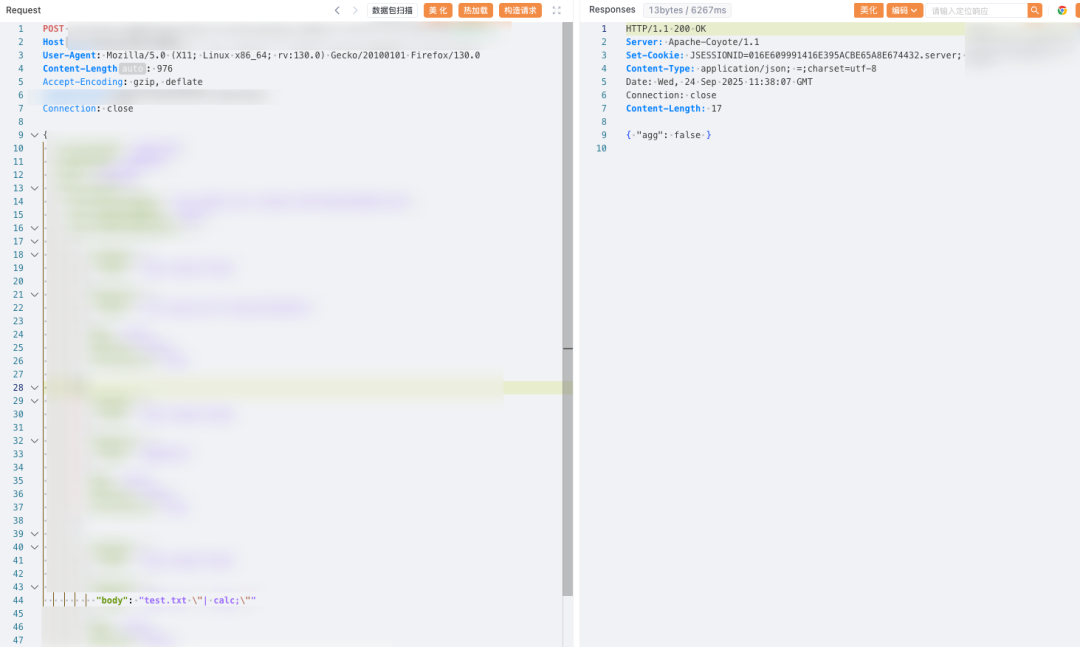Click the orange search icon in Responses
The image size is (1080, 647).
(x=1035, y=10)
